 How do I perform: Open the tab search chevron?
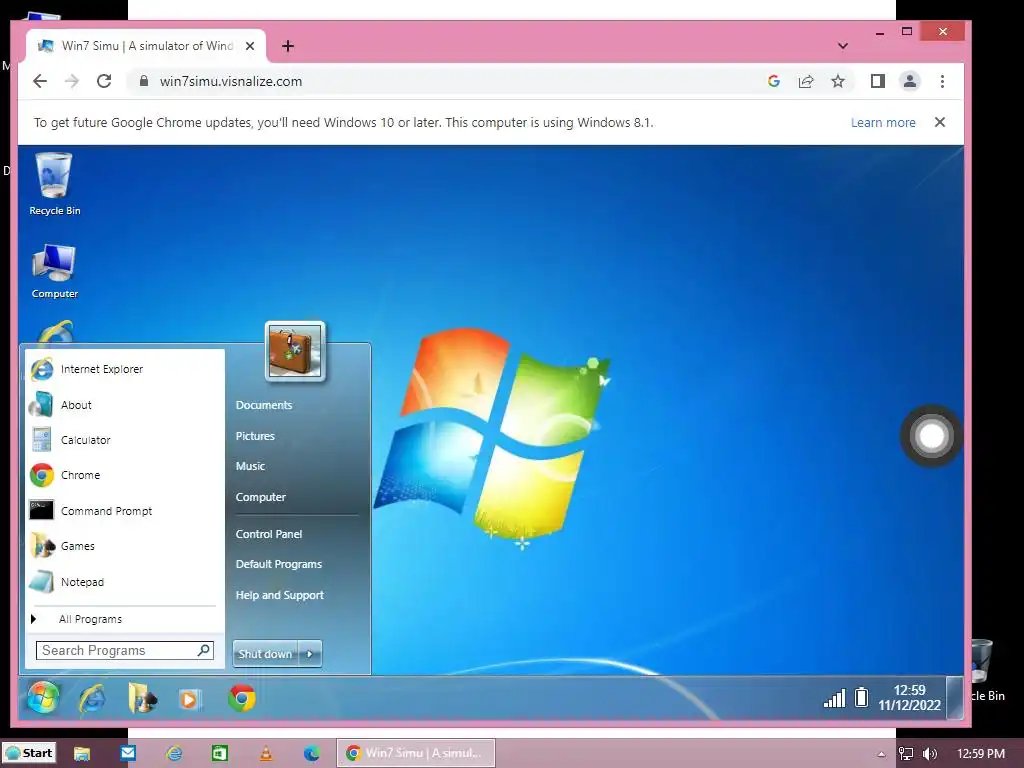point(843,46)
